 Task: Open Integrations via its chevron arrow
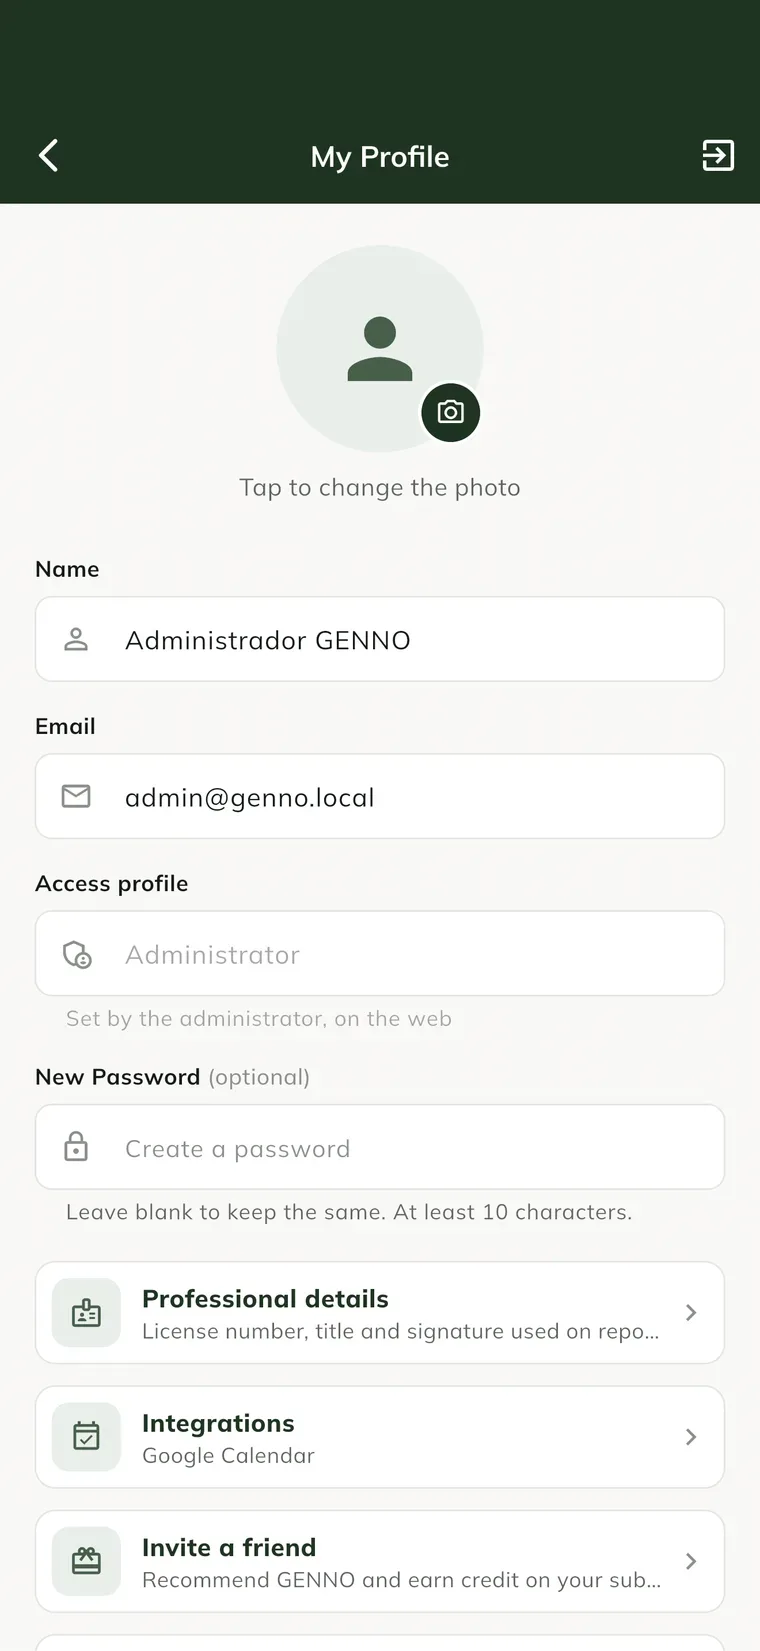coord(691,1437)
